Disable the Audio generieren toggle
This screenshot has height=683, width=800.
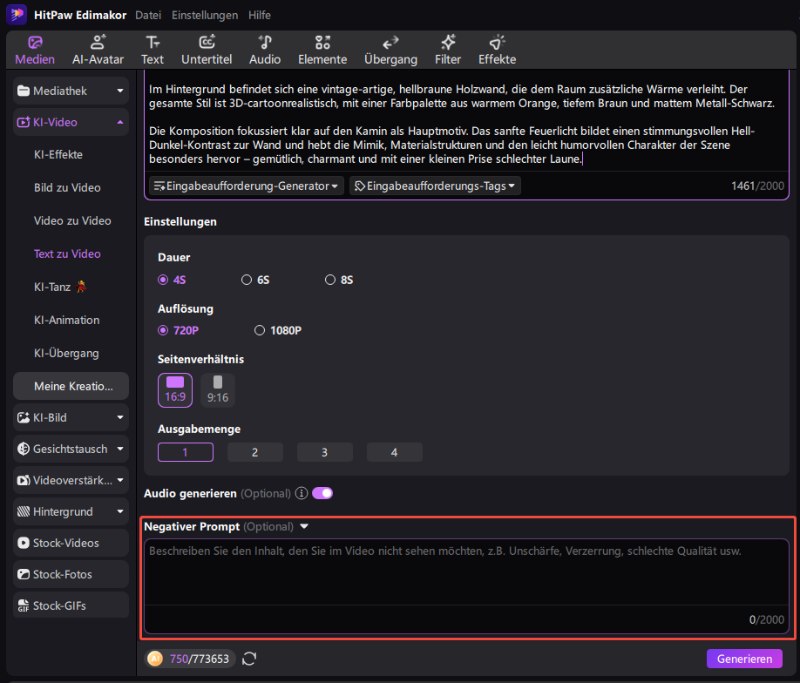pos(322,493)
